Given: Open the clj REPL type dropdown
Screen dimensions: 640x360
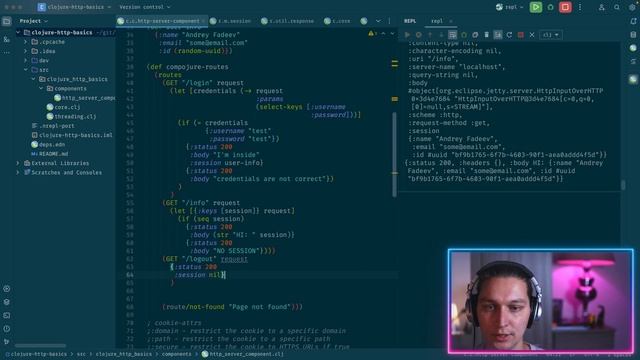Looking at the screenshot, I should 550,35.
